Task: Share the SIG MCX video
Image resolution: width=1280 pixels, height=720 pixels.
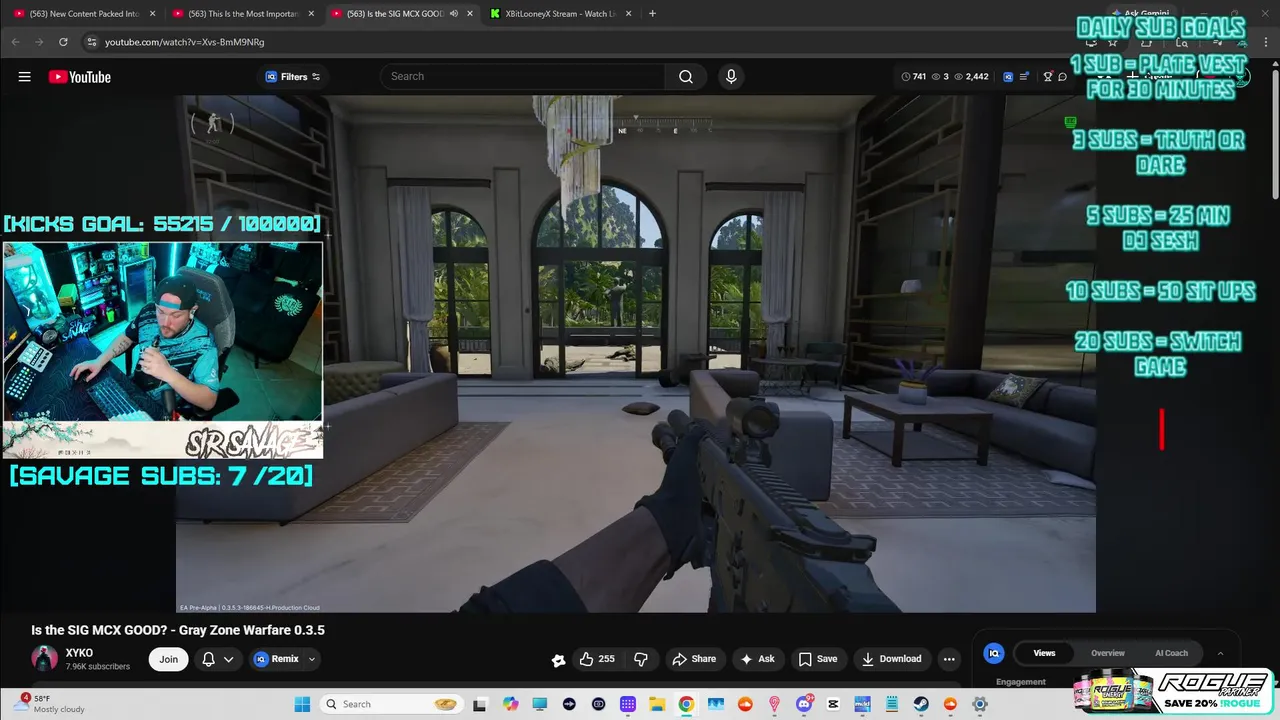Action: [694, 659]
